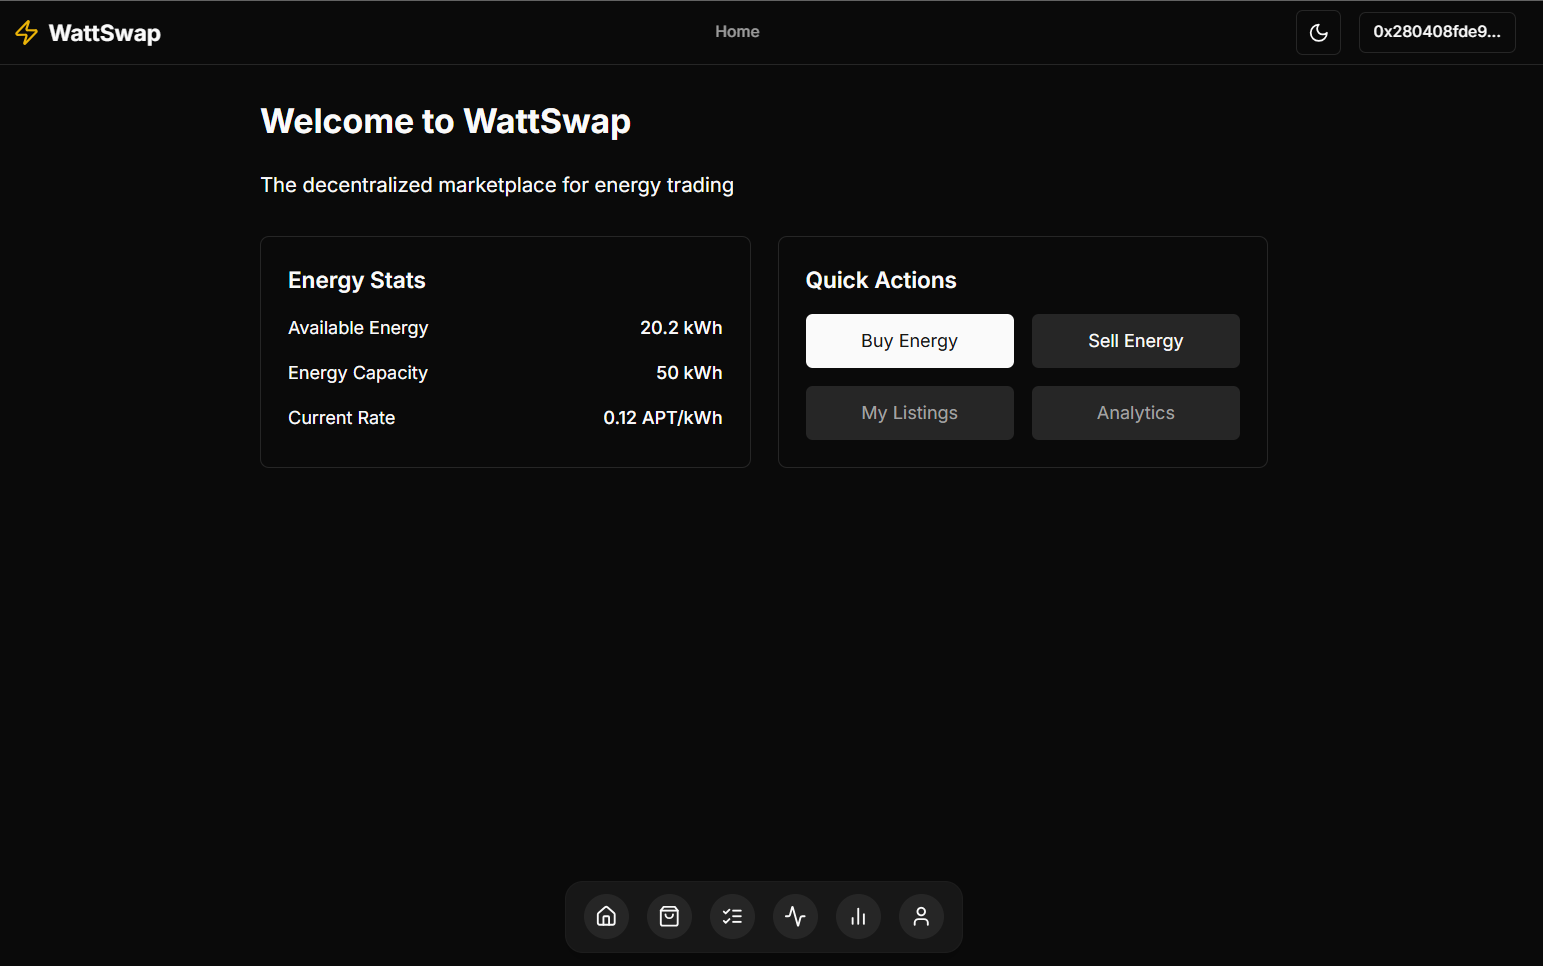The width and height of the screenshot is (1543, 966).
Task: Click the moon icon in the header
Action: (1318, 32)
